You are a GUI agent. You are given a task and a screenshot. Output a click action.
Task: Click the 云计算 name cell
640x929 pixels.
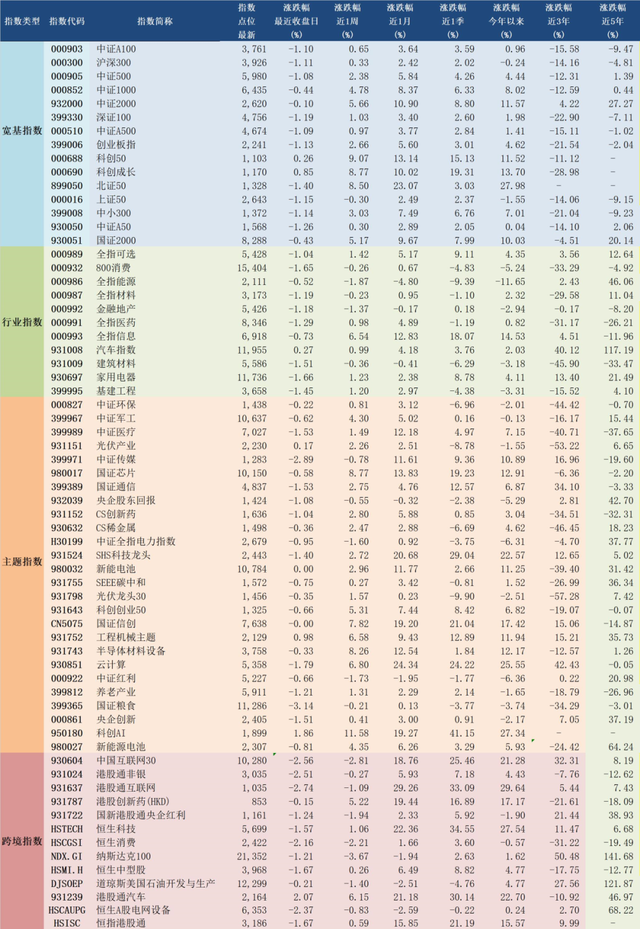111,665
